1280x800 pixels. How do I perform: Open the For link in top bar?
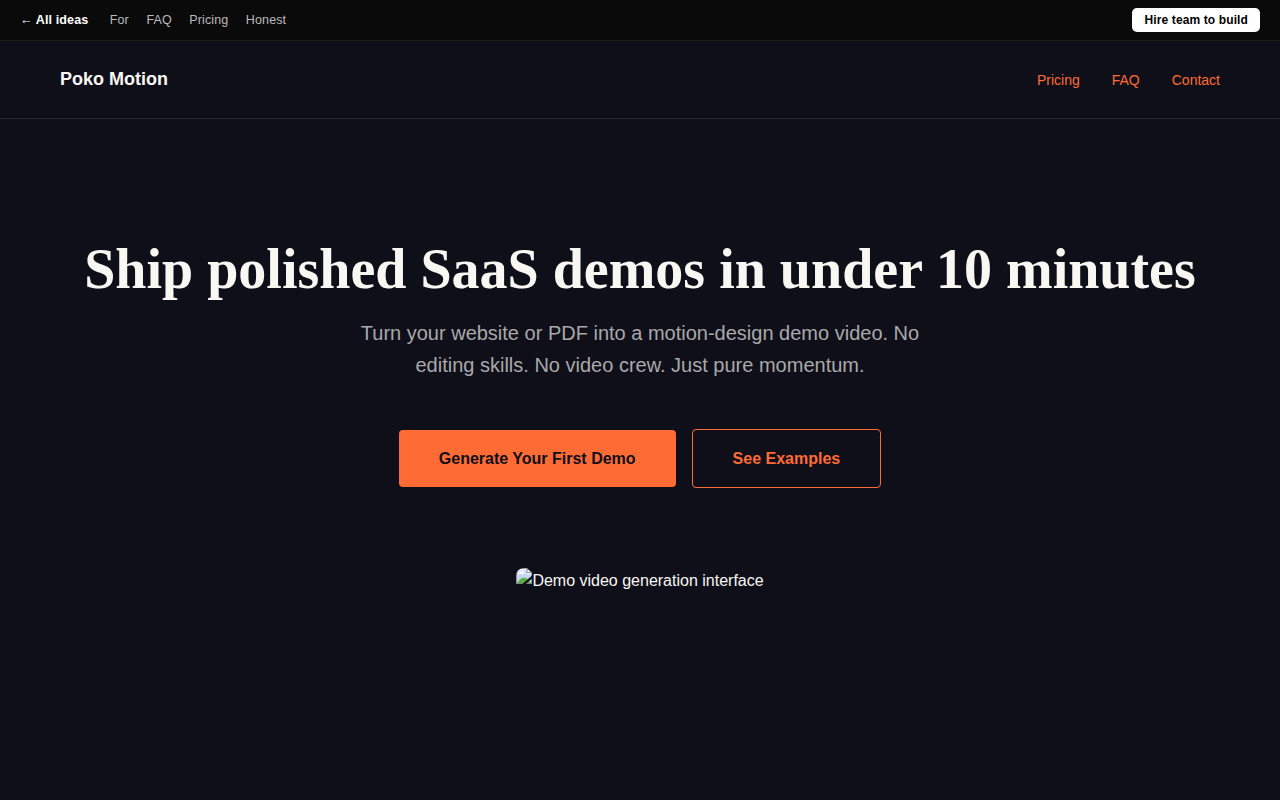point(119,20)
